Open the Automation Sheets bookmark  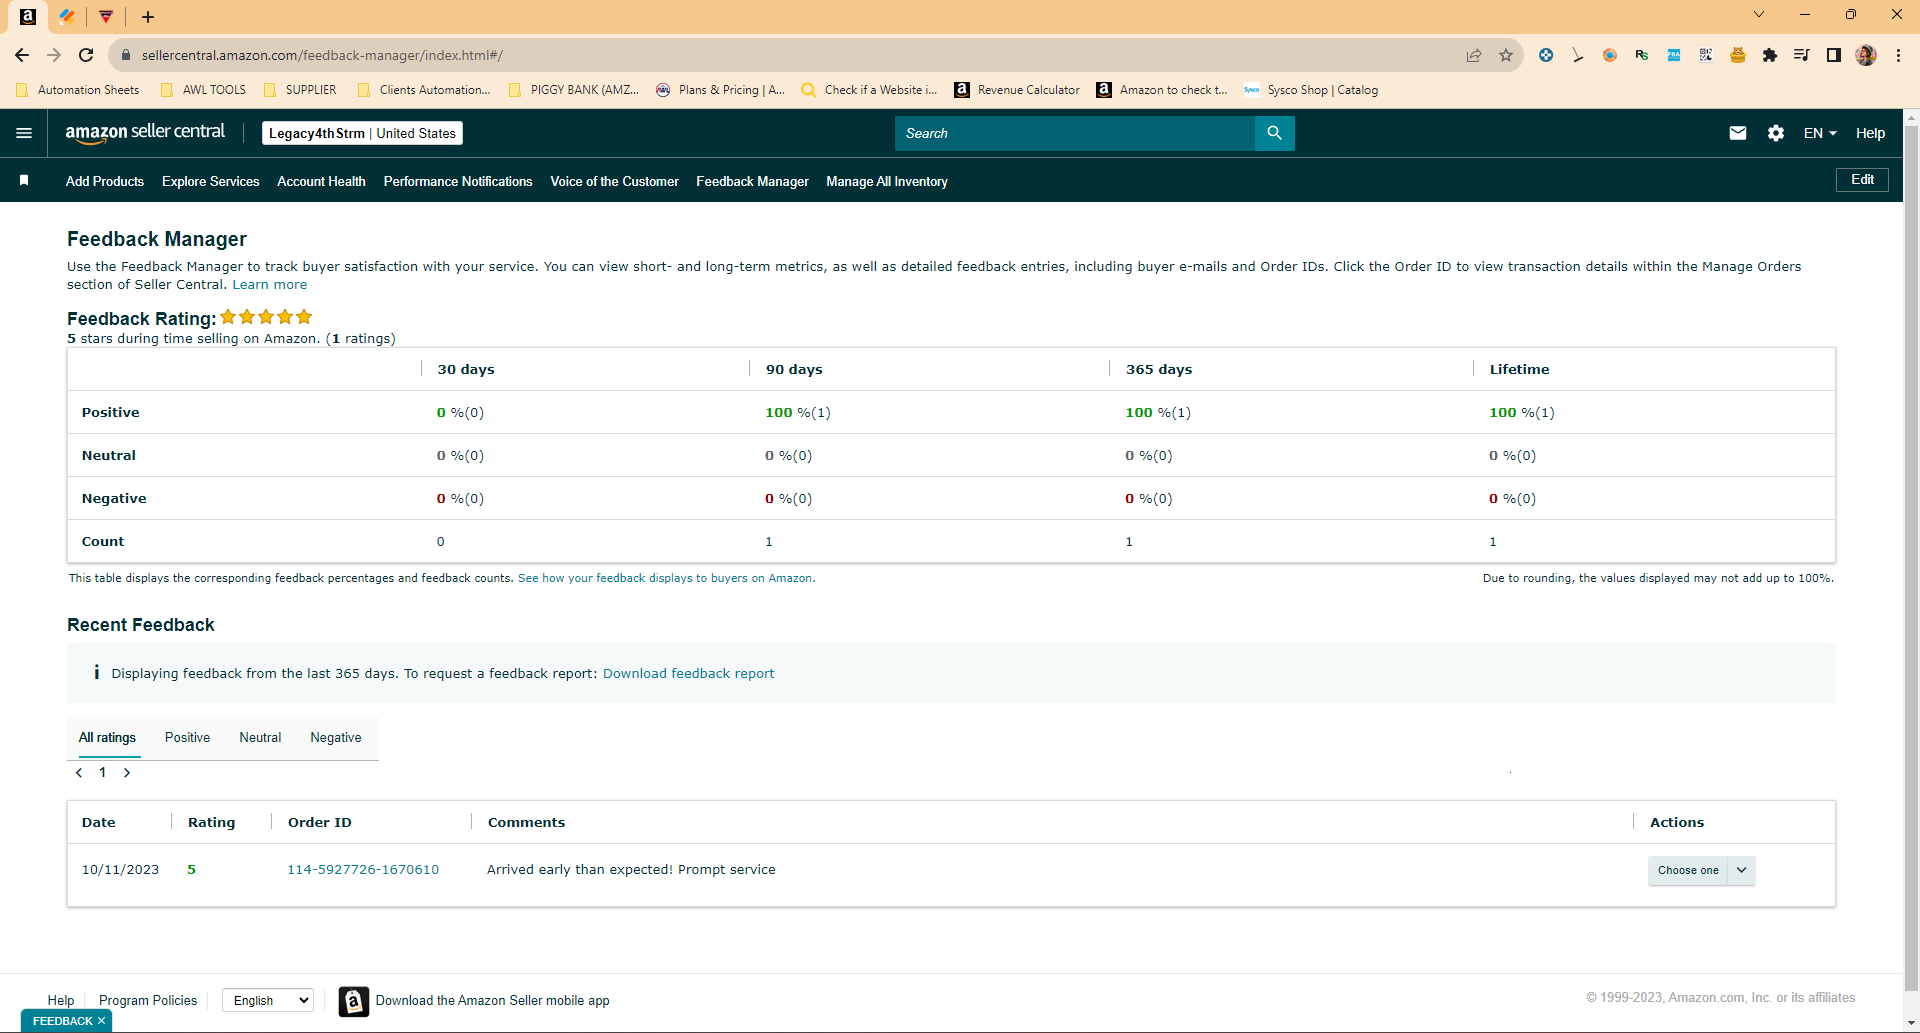(x=78, y=90)
